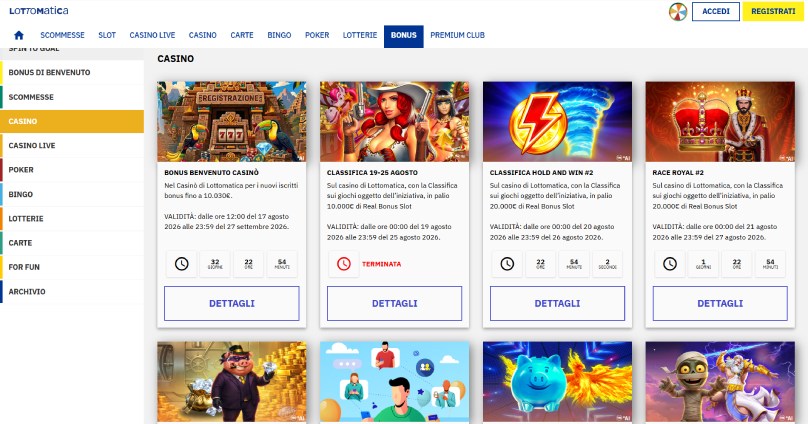Click the blue piggy bank phoenix thumbnail
Screen dimensions: 808x424
pyautogui.click(x=557, y=382)
